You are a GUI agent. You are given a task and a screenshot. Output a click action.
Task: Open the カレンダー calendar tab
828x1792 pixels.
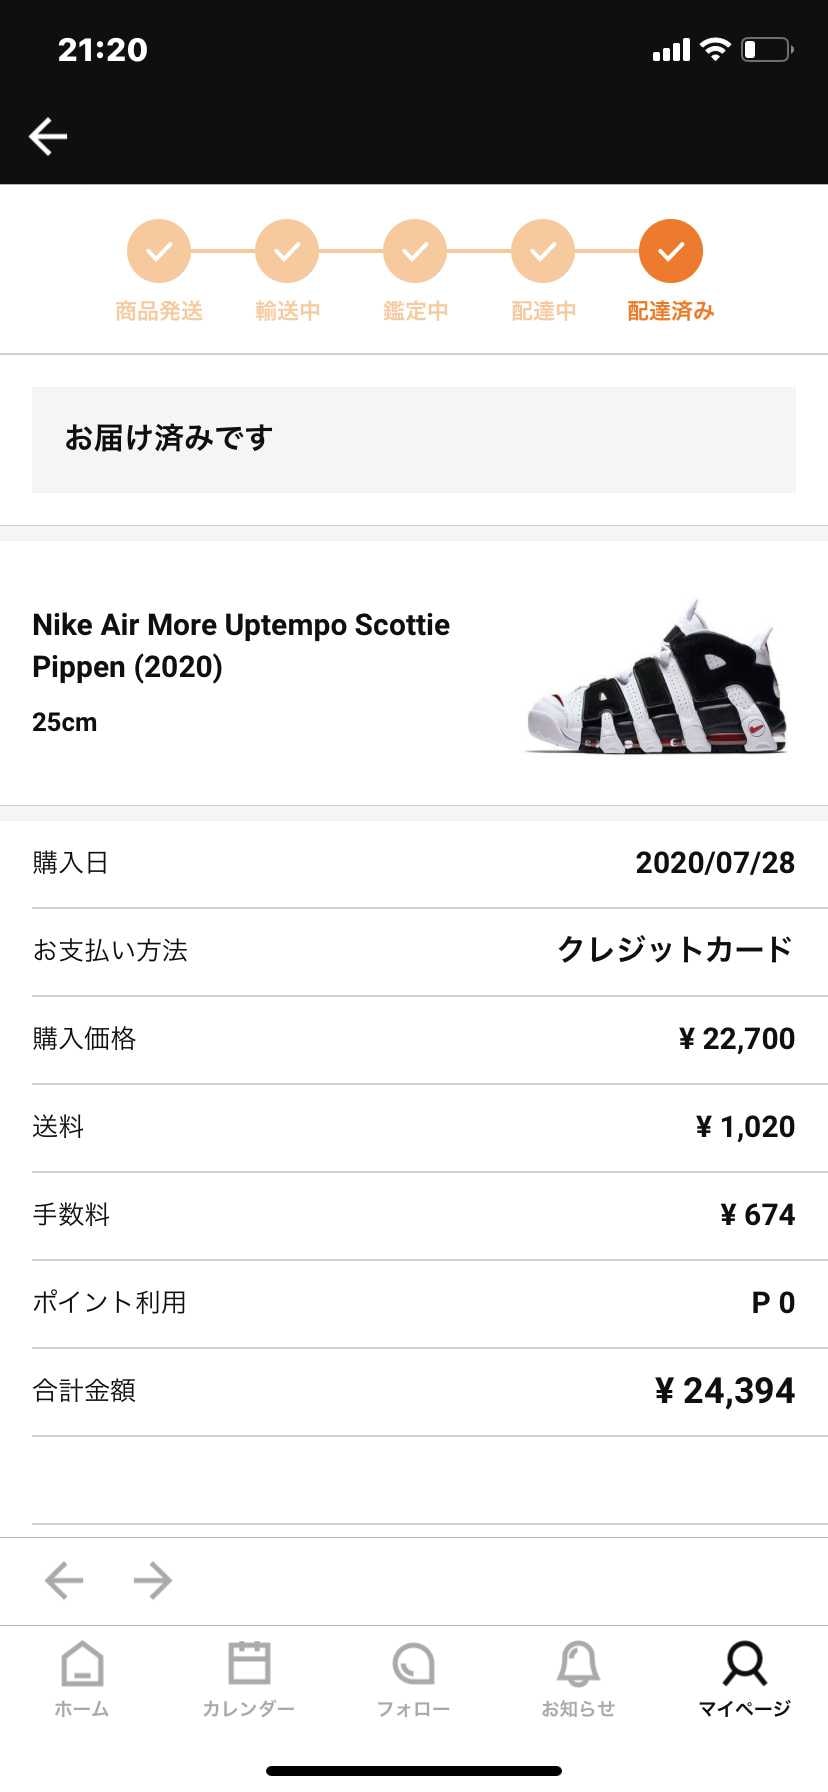pyautogui.click(x=249, y=1679)
